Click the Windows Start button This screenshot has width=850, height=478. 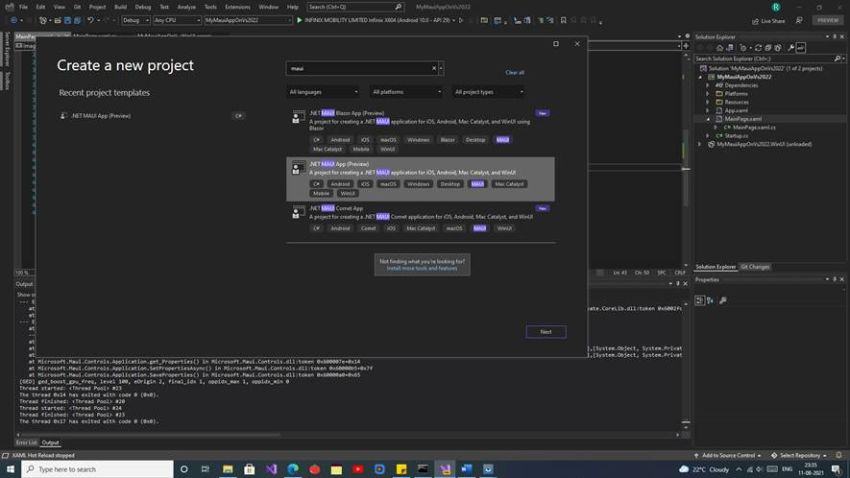[10, 469]
